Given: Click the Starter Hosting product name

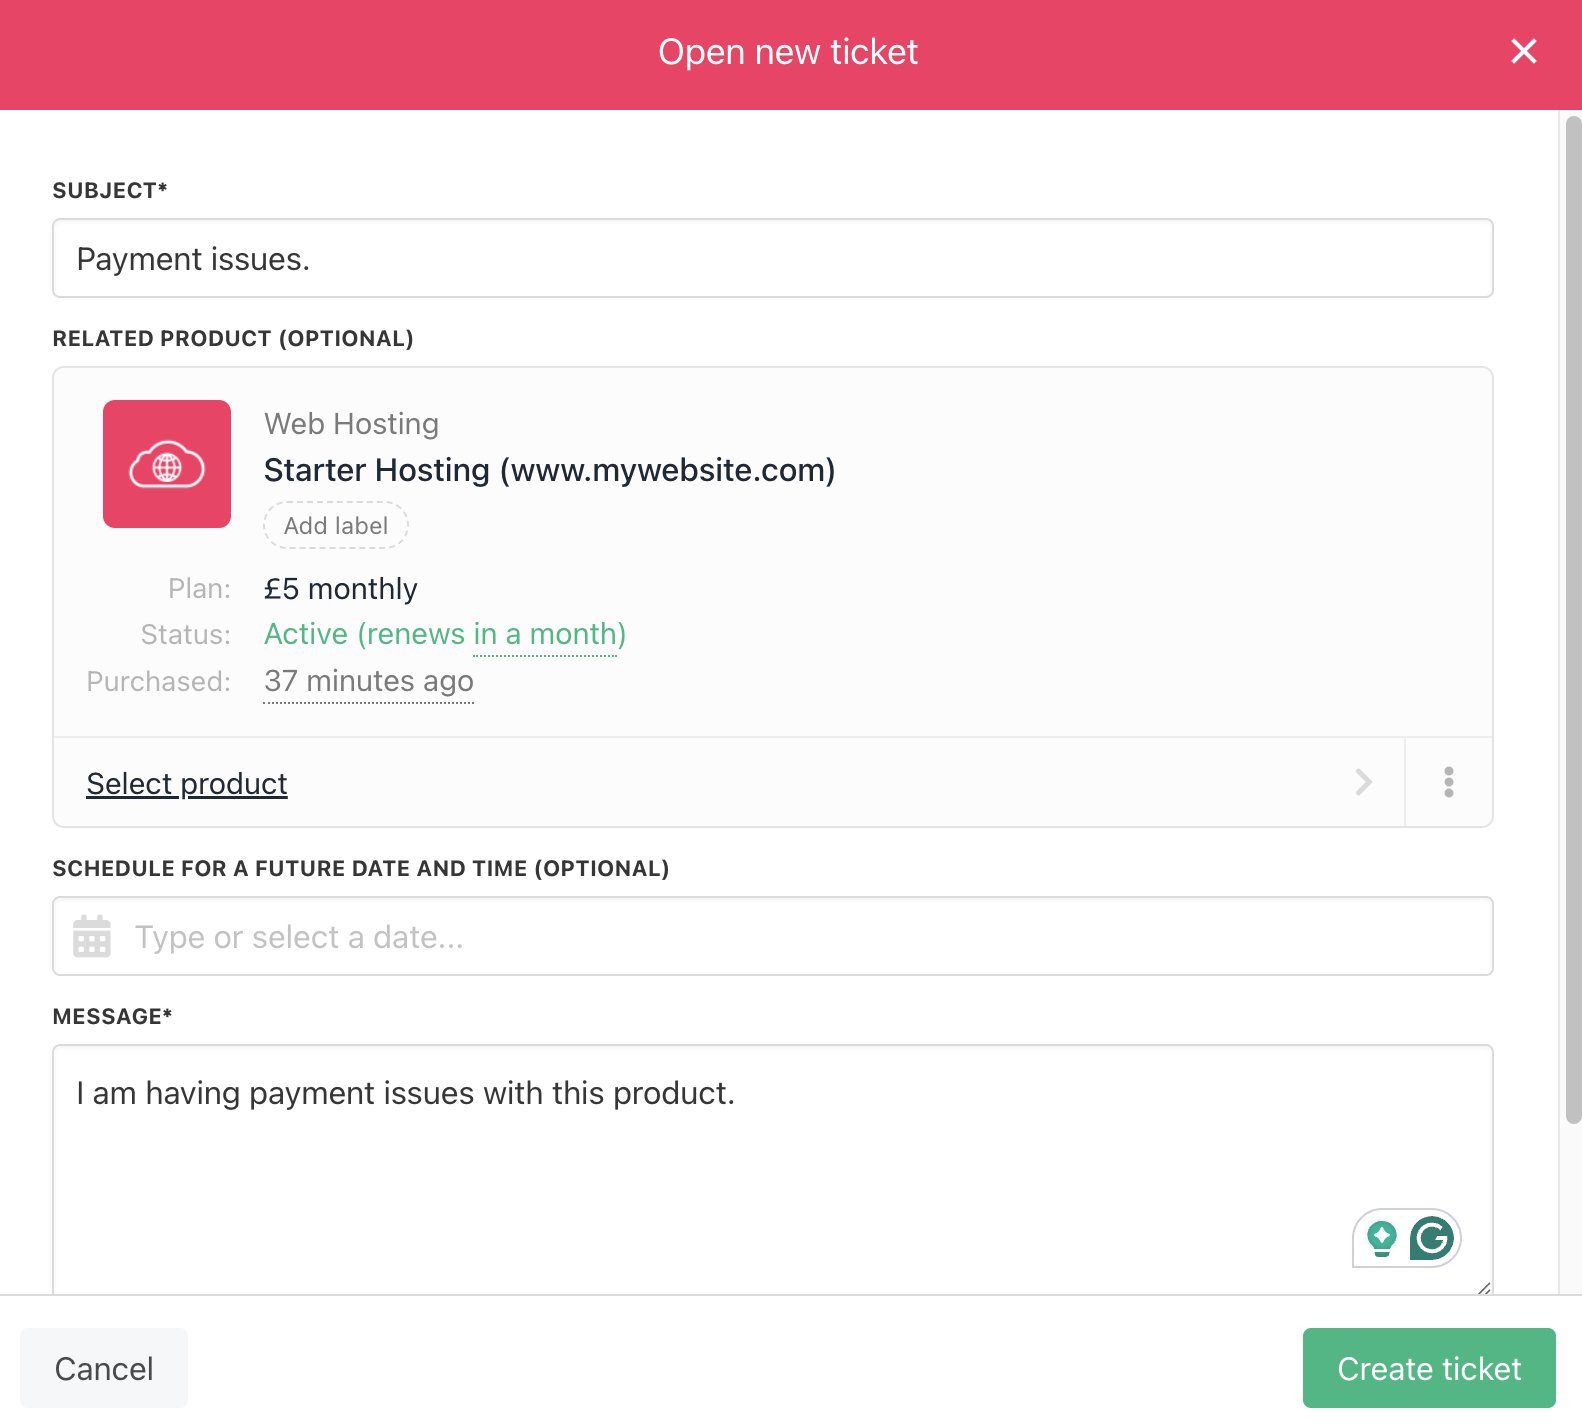Looking at the screenshot, I should [x=550, y=470].
